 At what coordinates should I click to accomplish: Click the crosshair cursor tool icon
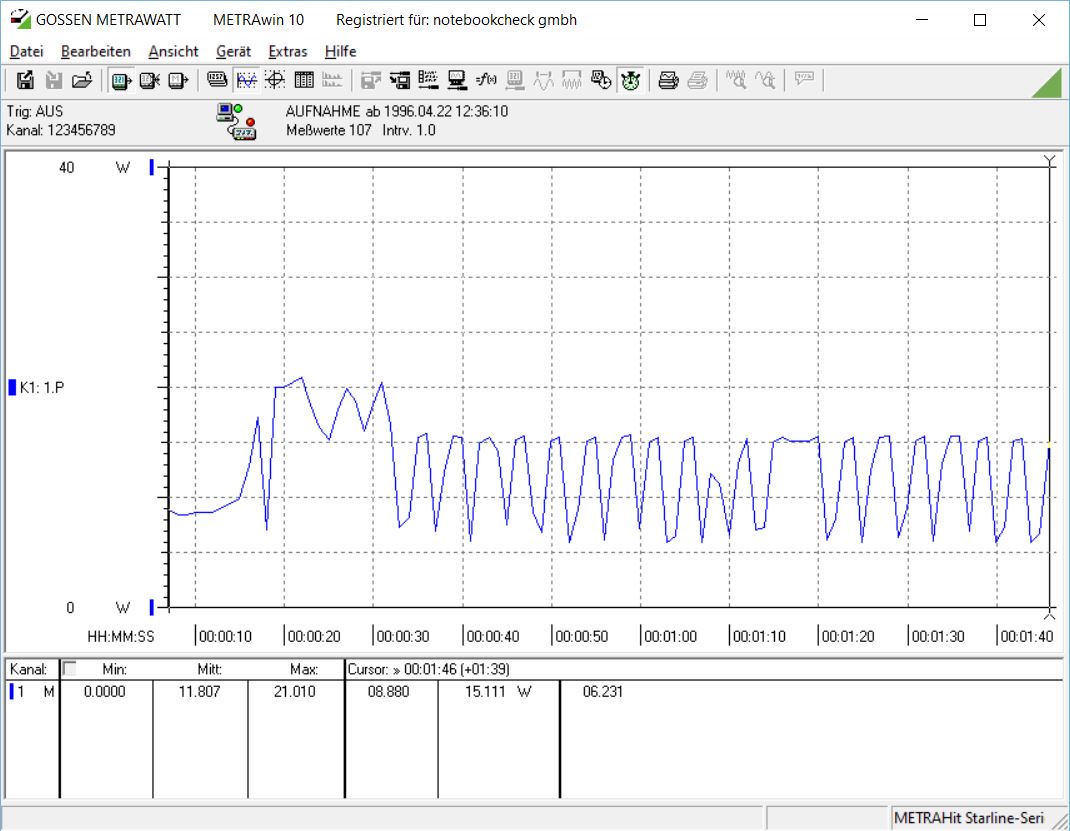coord(275,81)
